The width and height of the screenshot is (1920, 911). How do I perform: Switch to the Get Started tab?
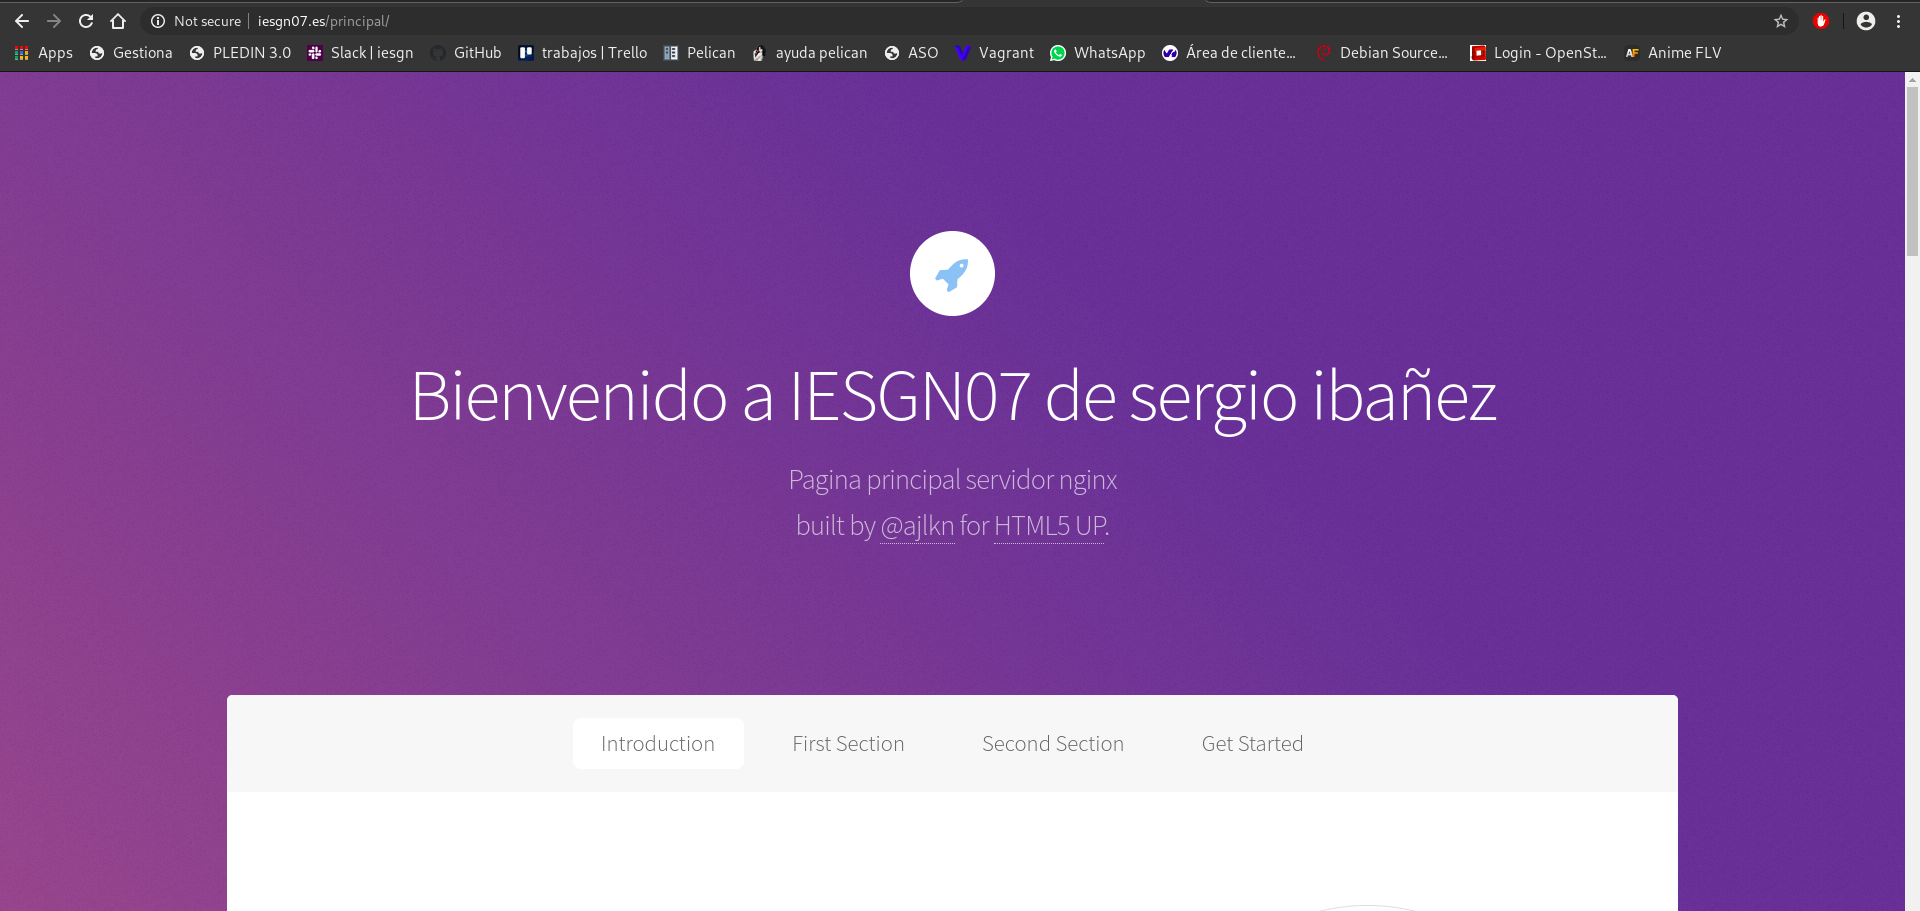click(x=1252, y=743)
